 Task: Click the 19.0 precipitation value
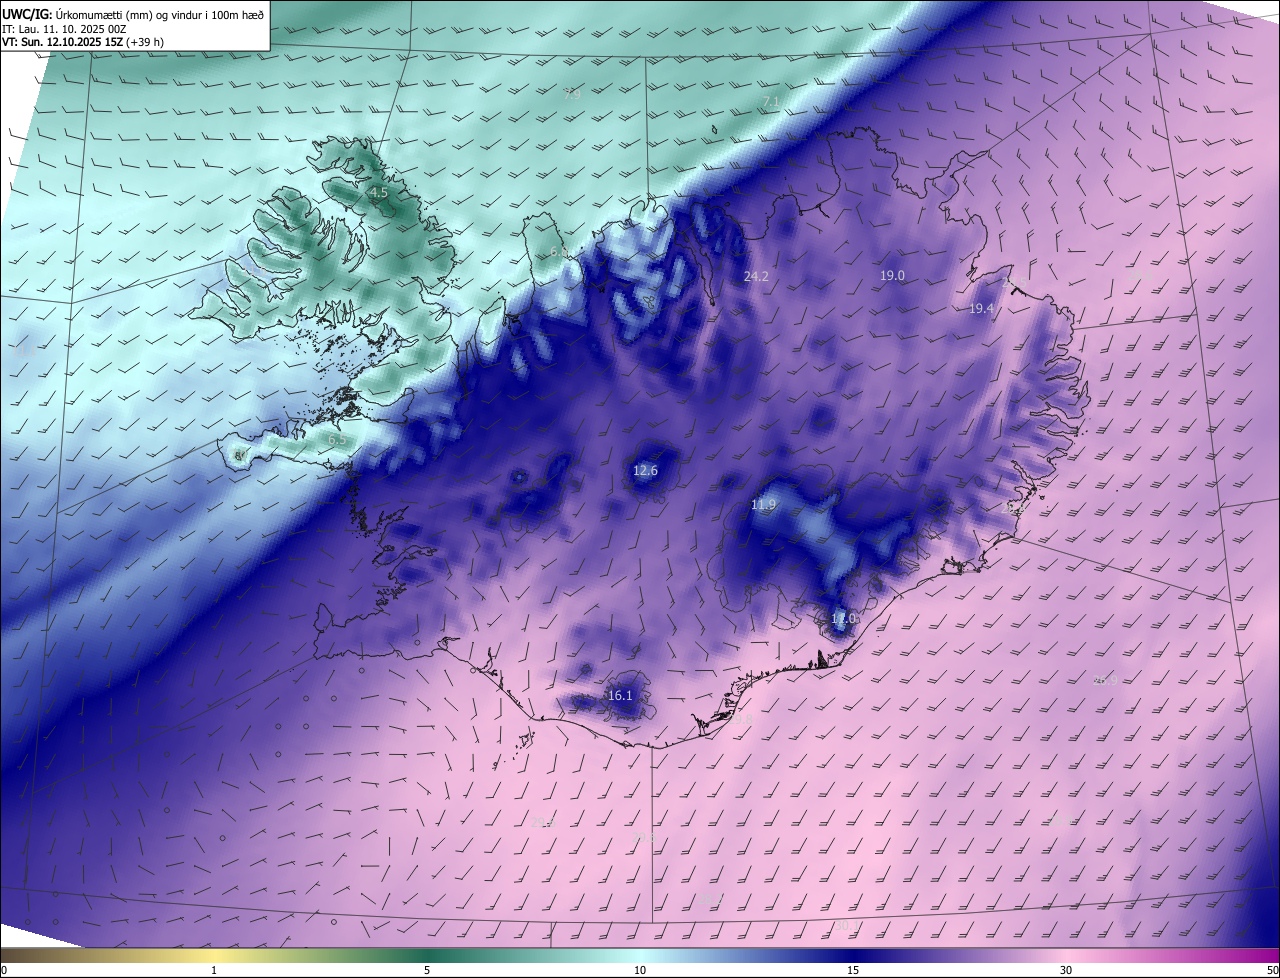point(892,275)
